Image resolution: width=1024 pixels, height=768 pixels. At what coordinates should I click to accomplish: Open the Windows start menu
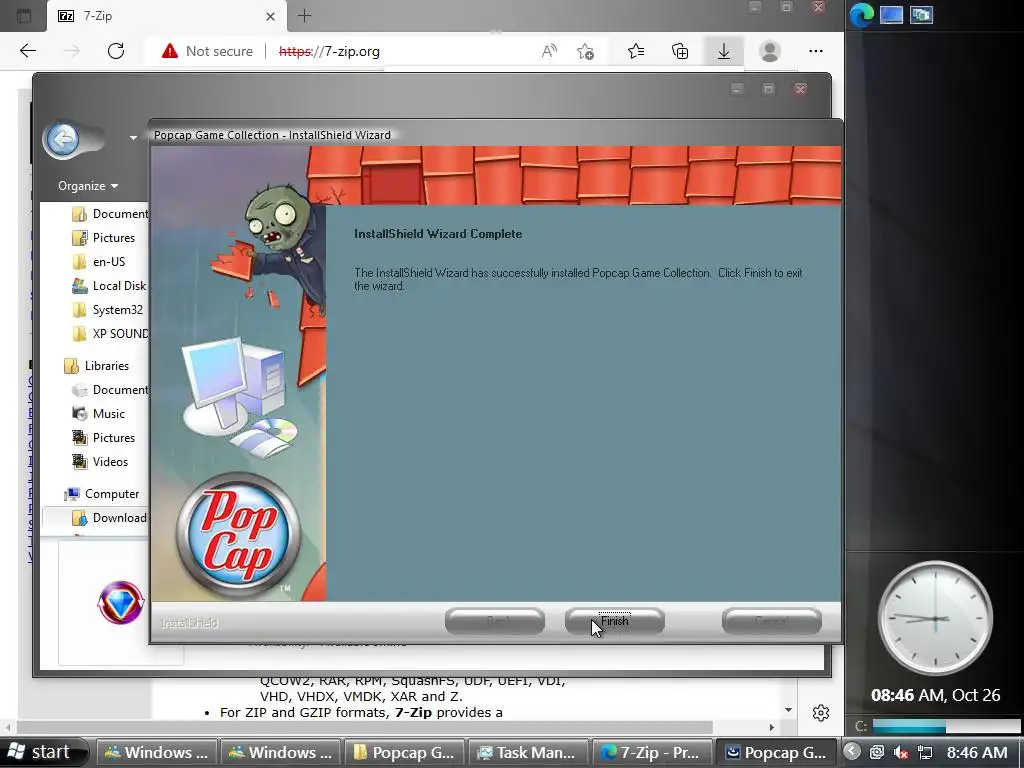42,752
